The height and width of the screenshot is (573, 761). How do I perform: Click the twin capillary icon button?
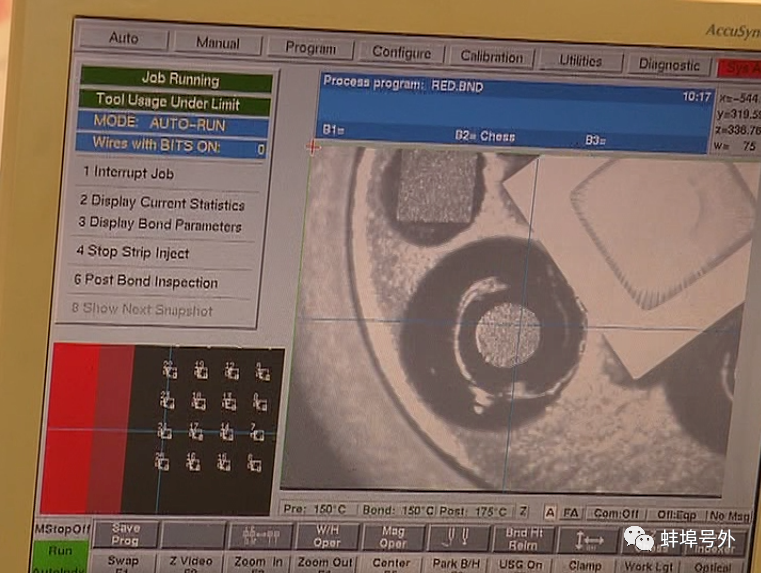click(458, 538)
